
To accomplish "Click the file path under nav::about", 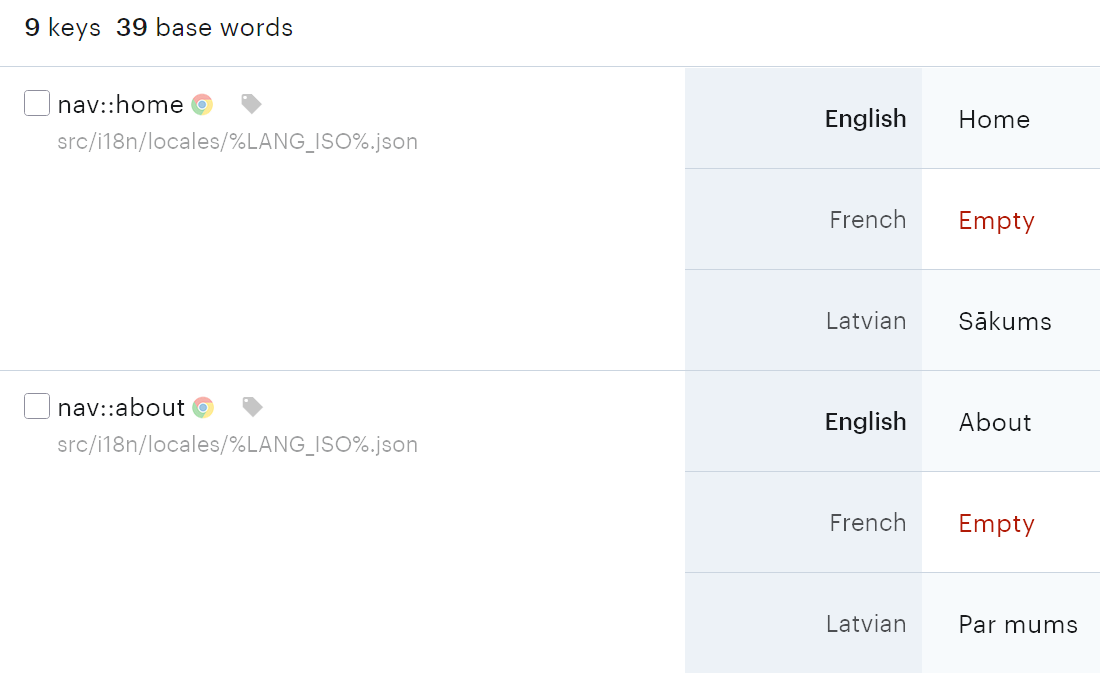I will pos(237,444).
